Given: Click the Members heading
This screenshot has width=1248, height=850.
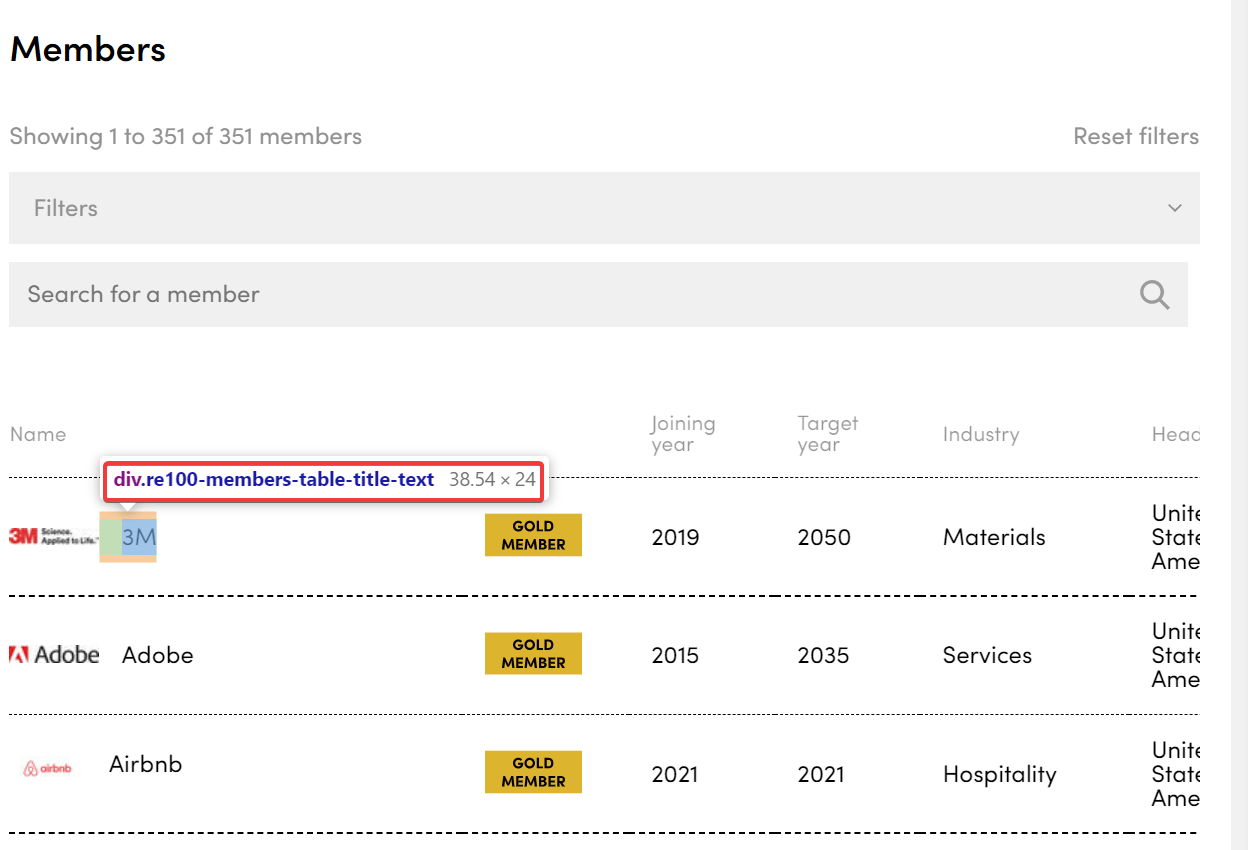Looking at the screenshot, I should (88, 49).
